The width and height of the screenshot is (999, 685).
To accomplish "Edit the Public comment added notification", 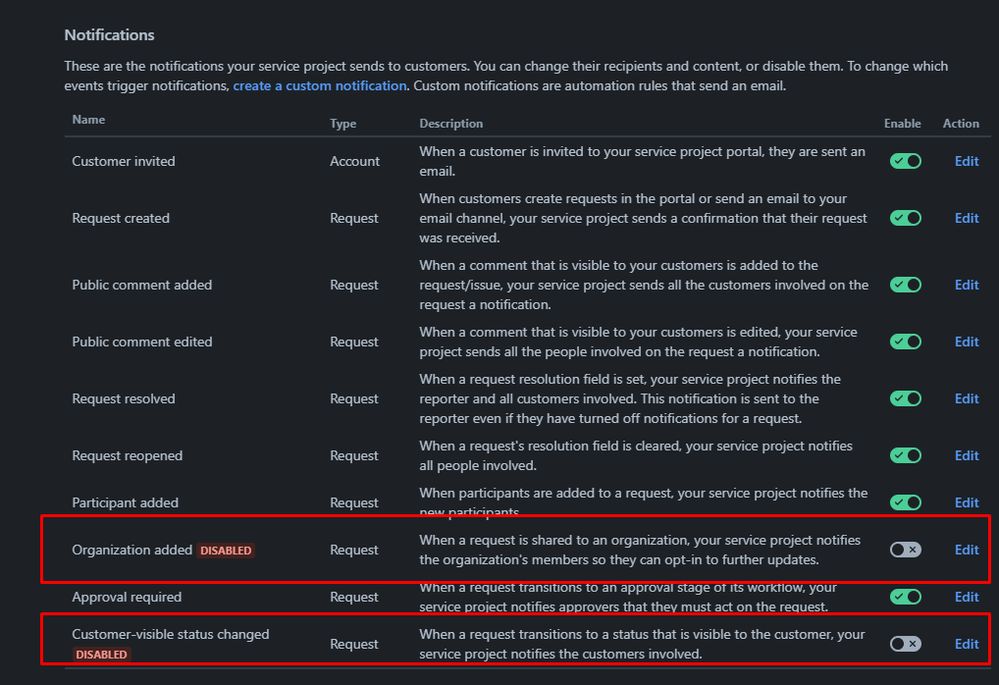I will point(965,284).
